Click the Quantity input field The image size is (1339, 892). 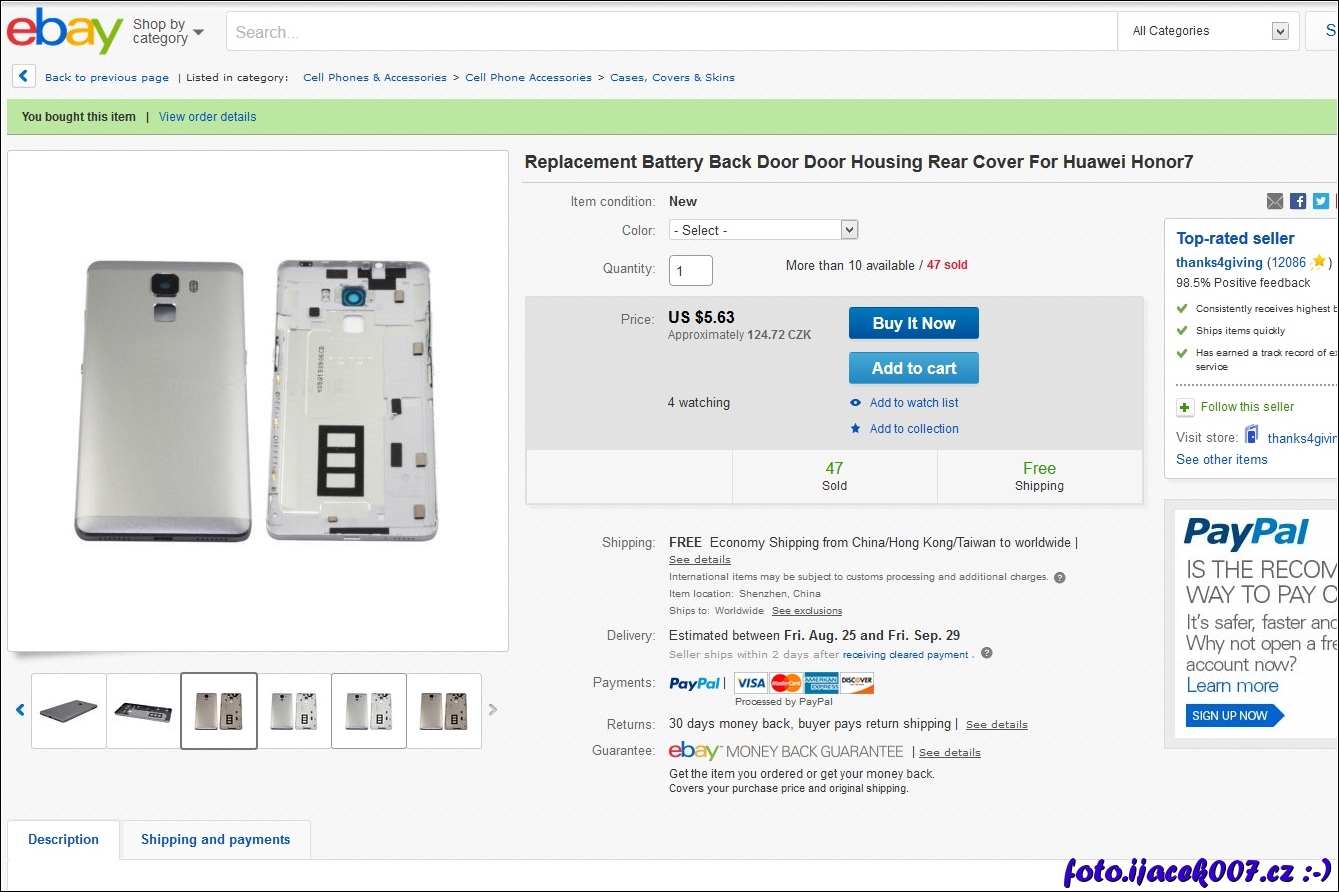click(x=690, y=270)
